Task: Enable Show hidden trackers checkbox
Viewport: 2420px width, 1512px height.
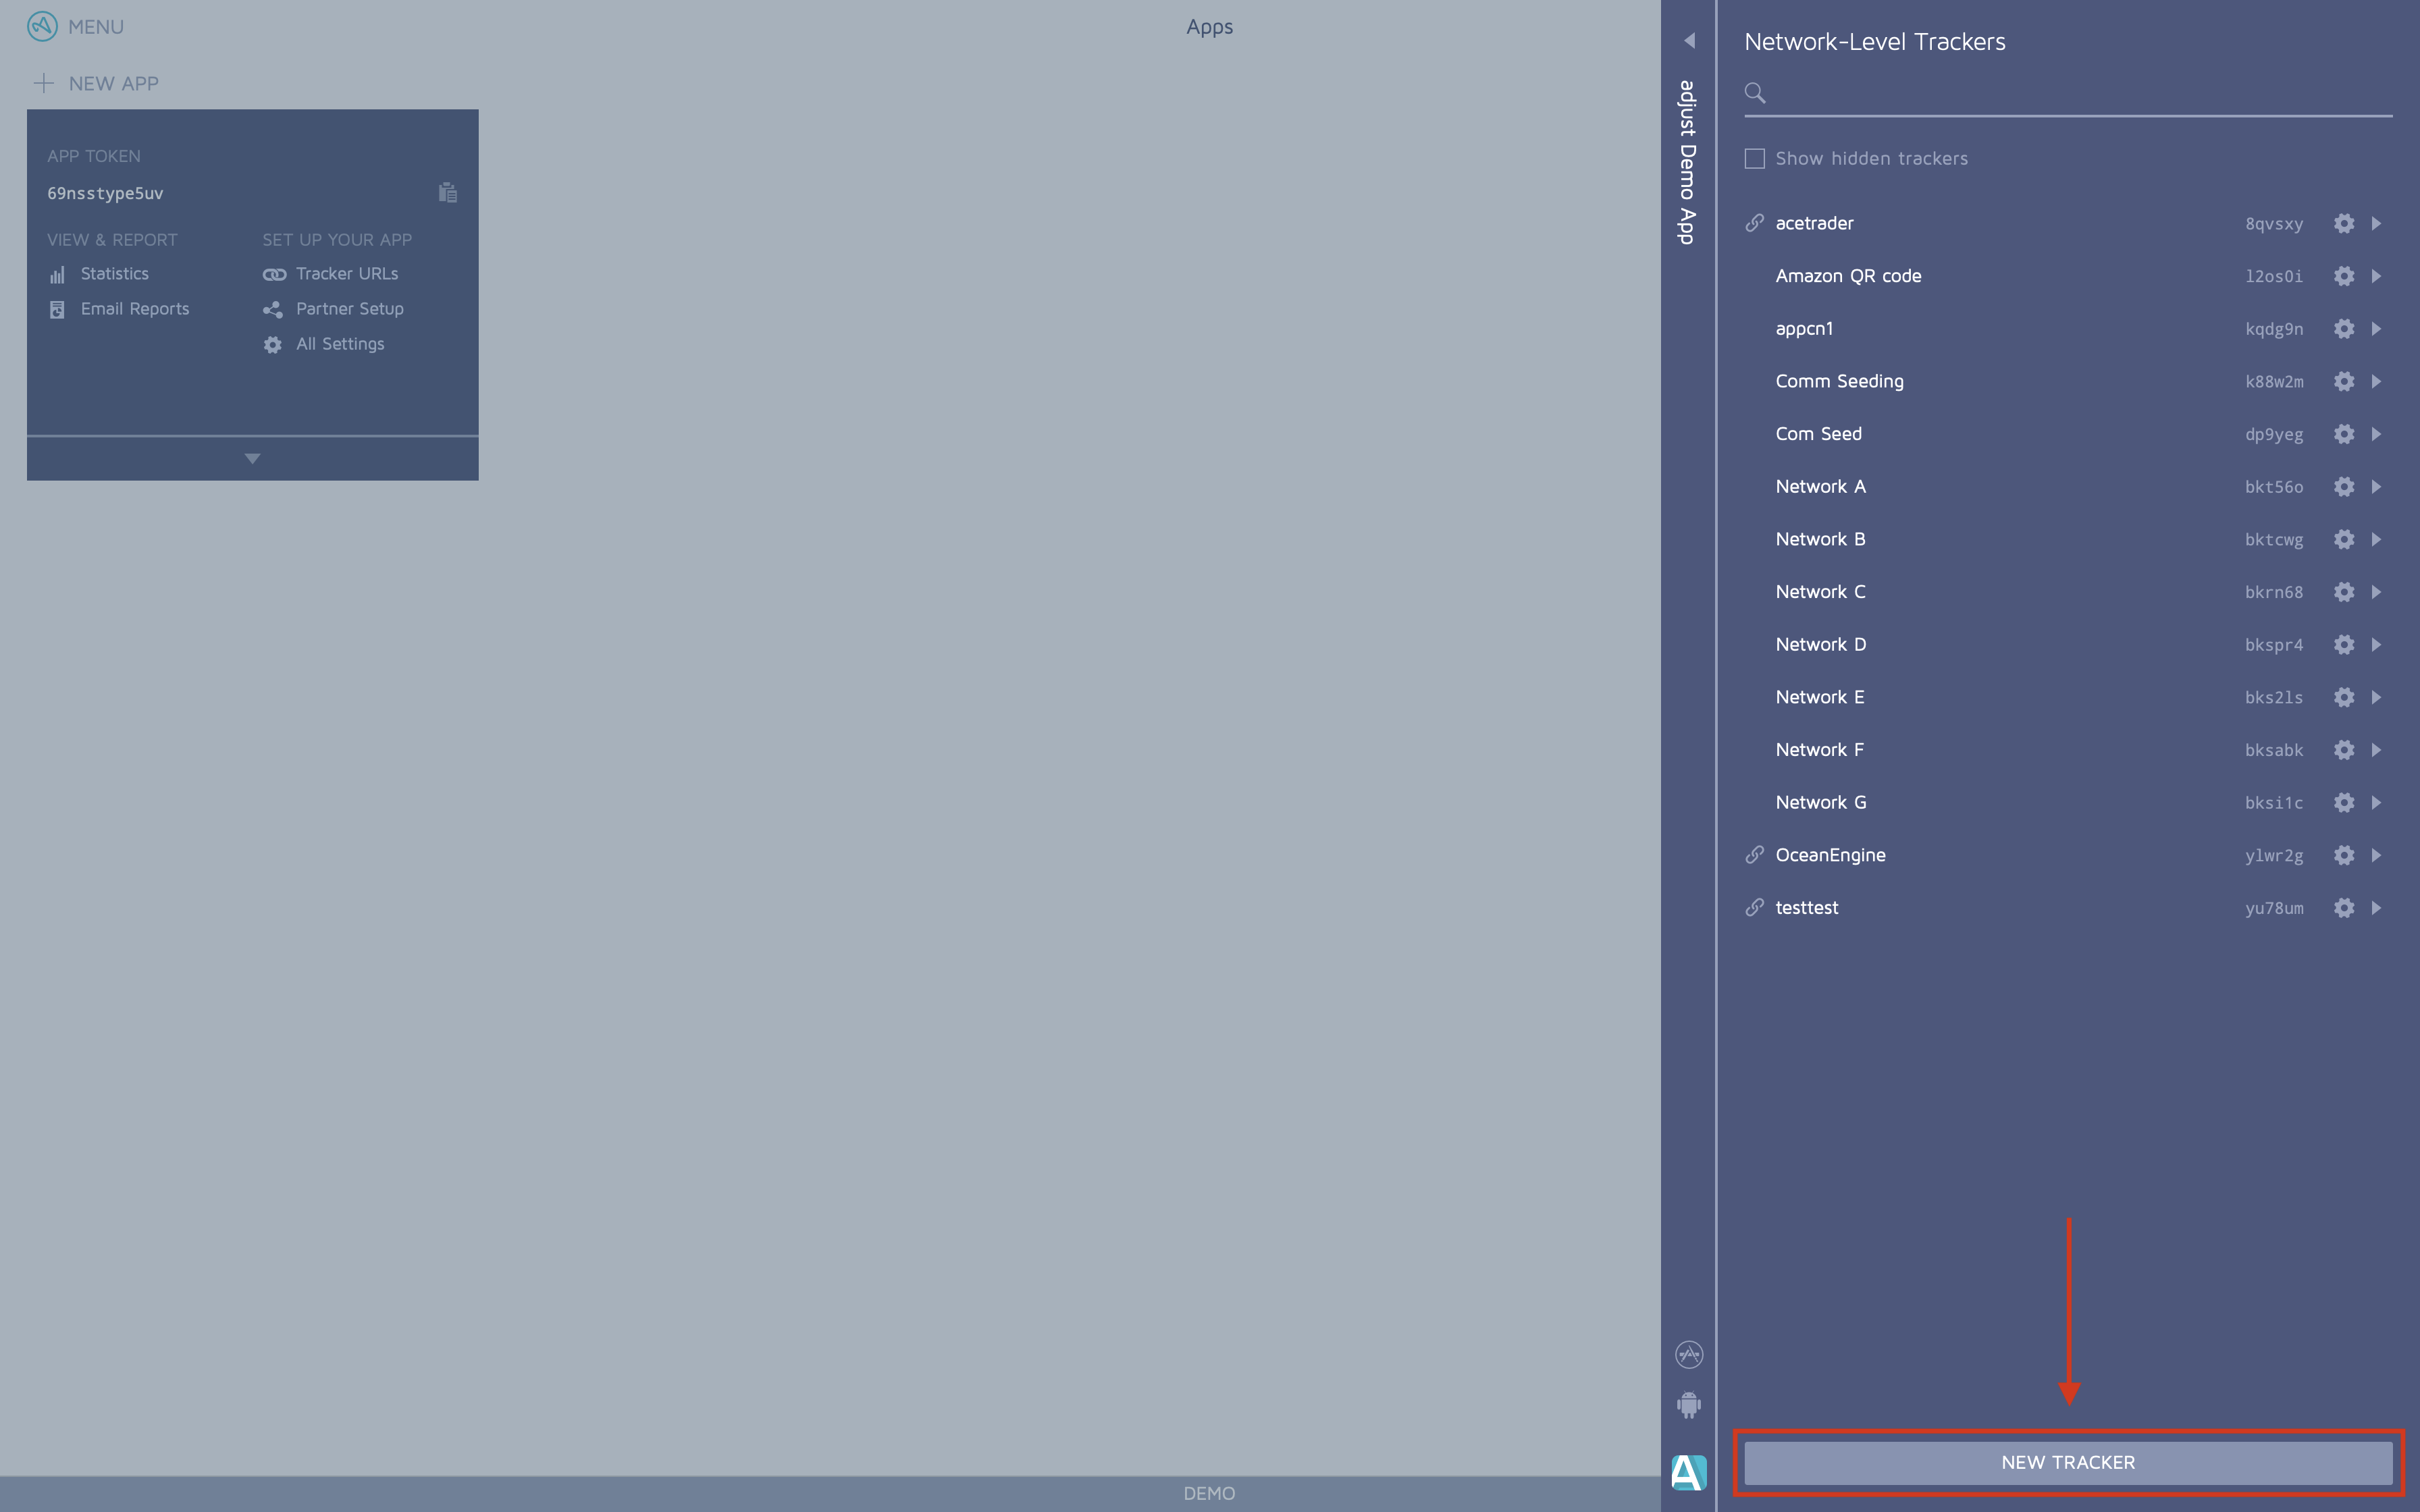Action: click(x=1754, y=159)
